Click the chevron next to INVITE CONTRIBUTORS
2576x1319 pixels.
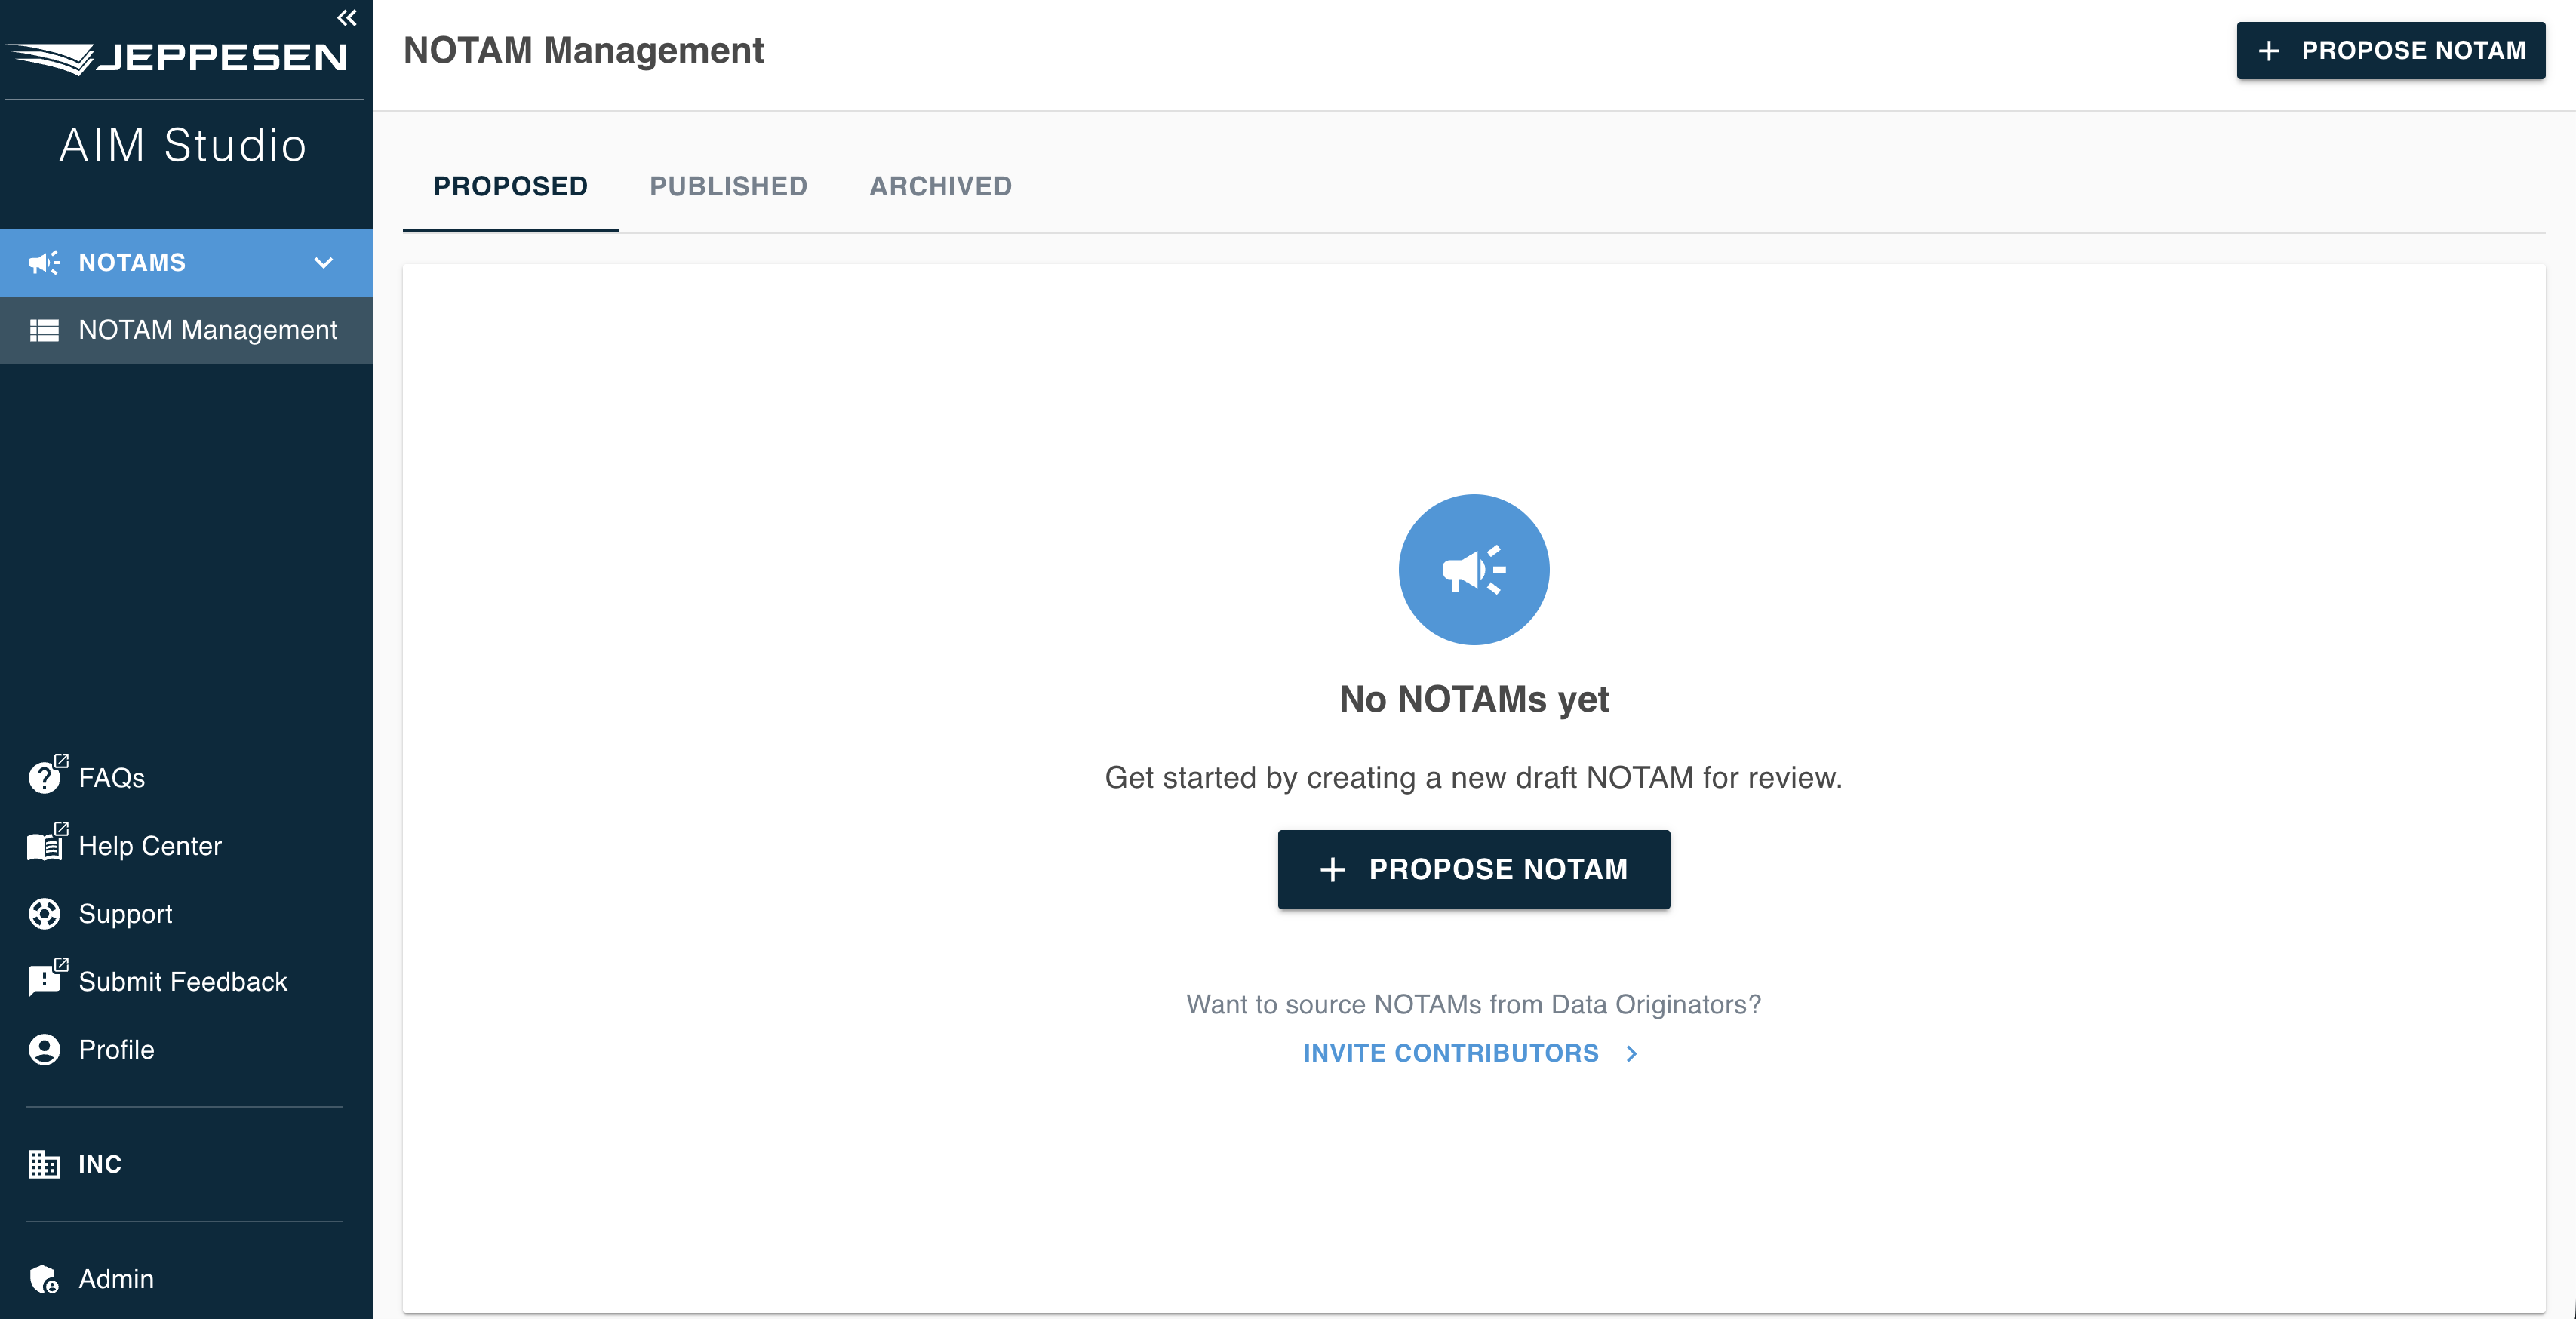pos(1631,1054)
